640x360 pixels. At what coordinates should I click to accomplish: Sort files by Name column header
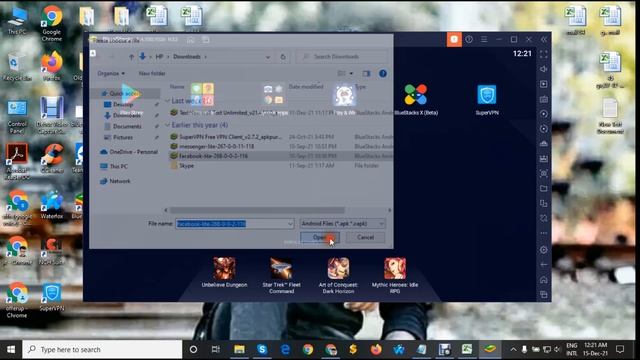click(177, 87)
